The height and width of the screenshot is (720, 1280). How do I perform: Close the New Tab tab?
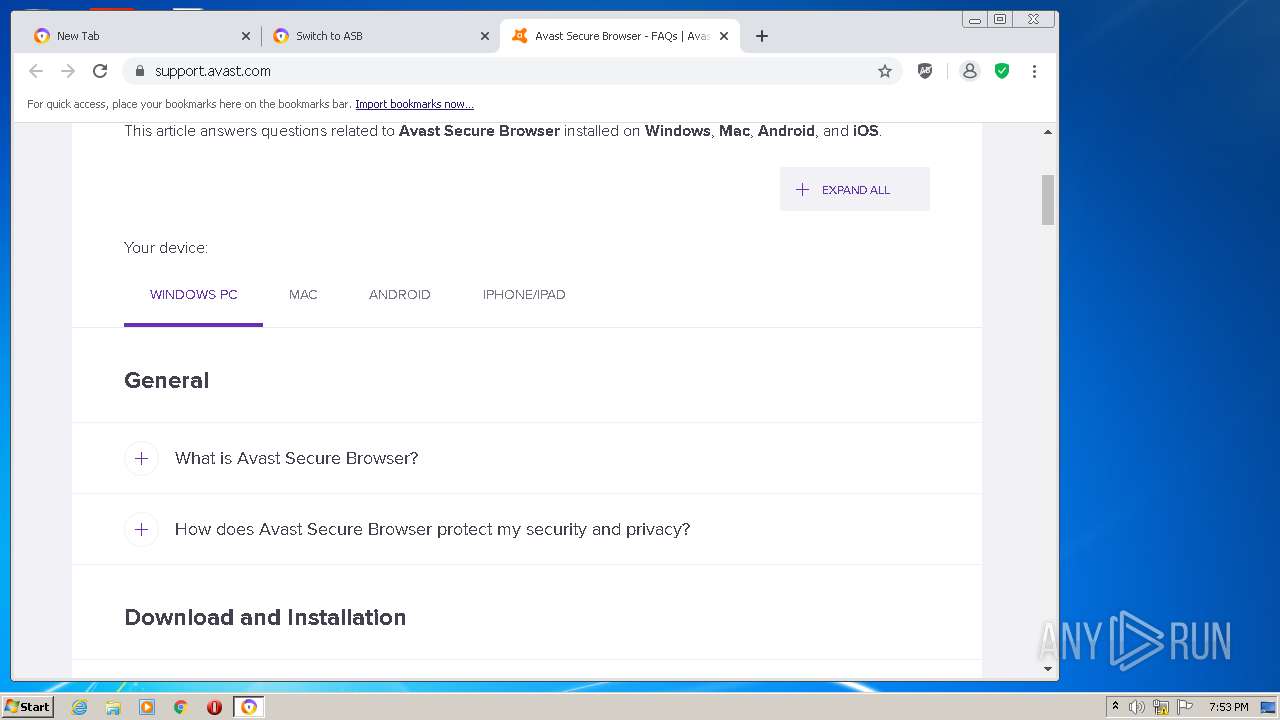246,36
